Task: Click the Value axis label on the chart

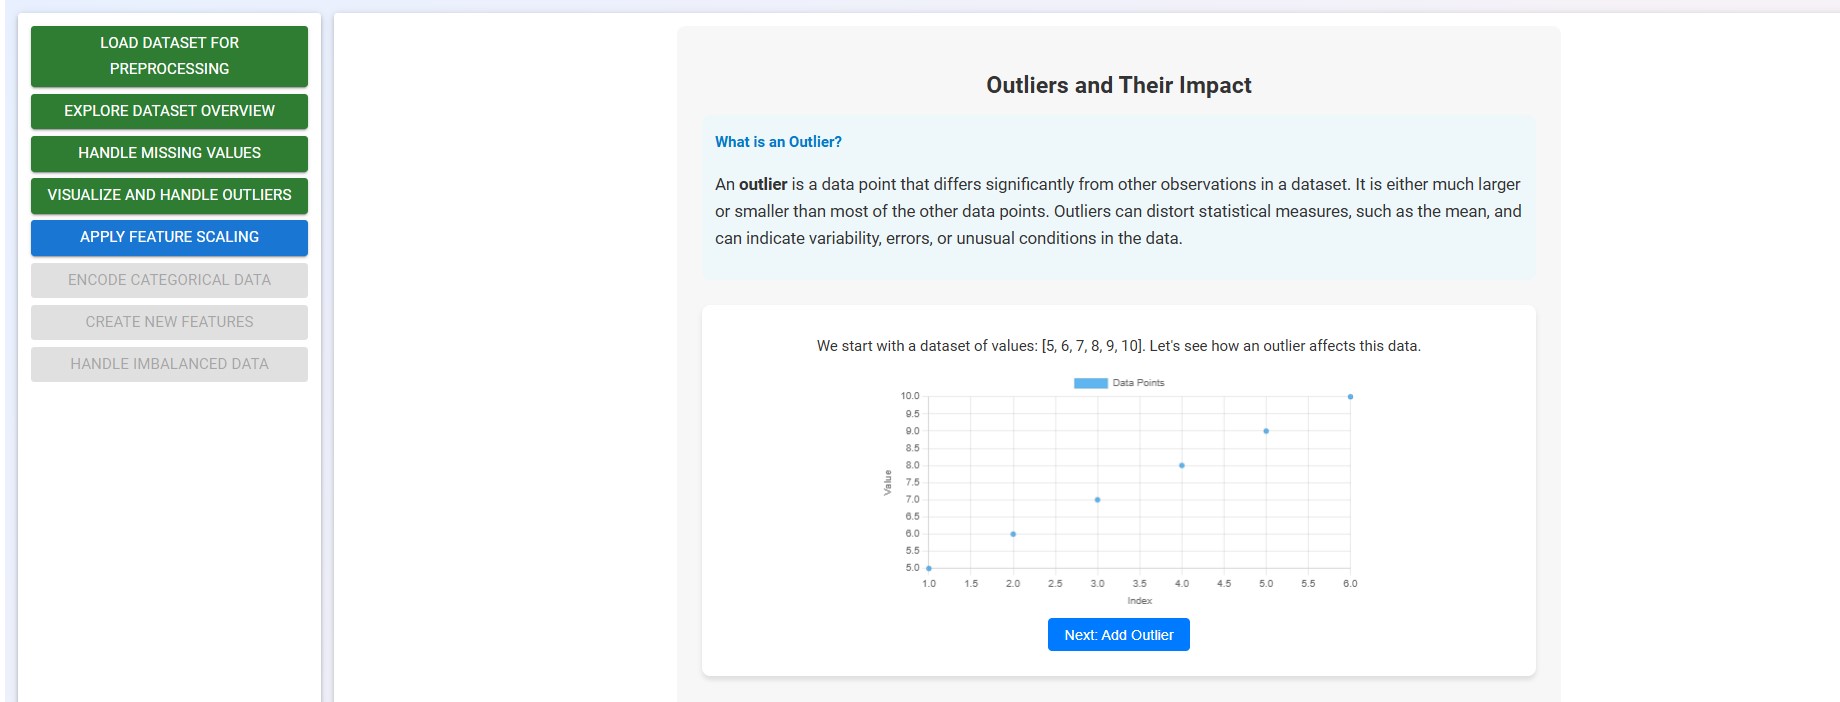Action: [x=889, y=482]
